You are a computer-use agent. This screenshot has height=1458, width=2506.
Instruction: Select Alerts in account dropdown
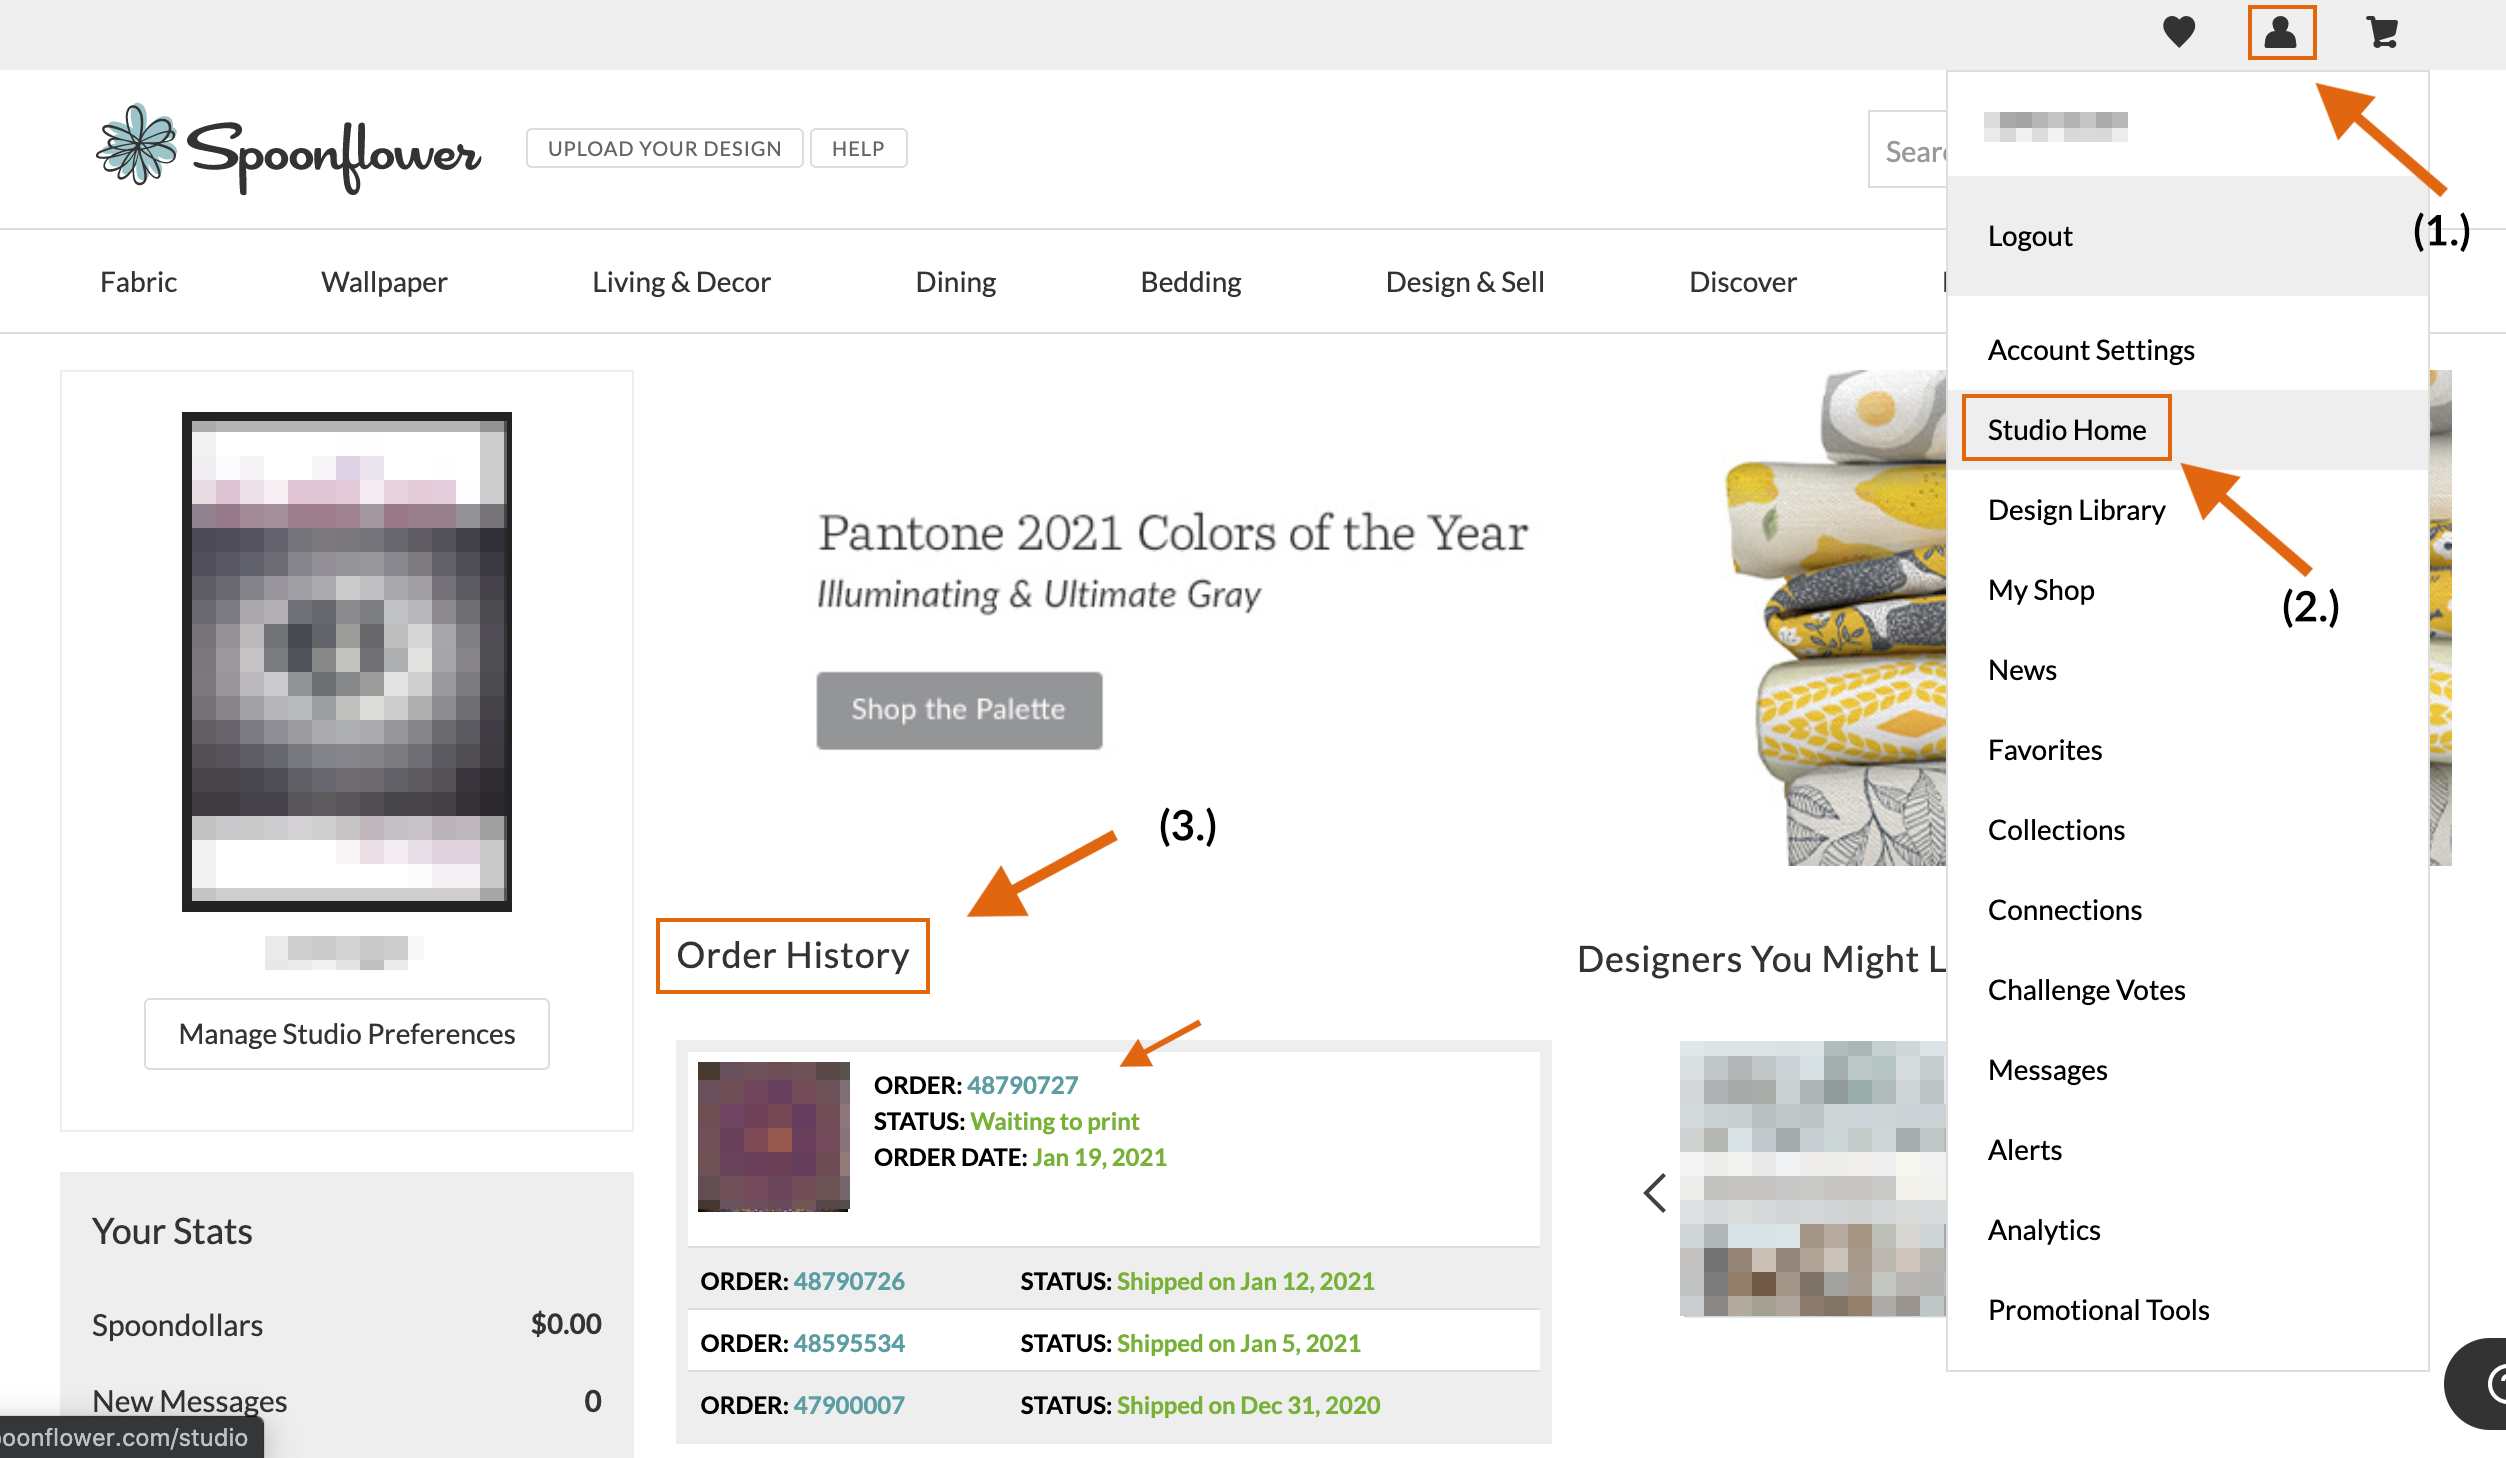(2187, 1150)
